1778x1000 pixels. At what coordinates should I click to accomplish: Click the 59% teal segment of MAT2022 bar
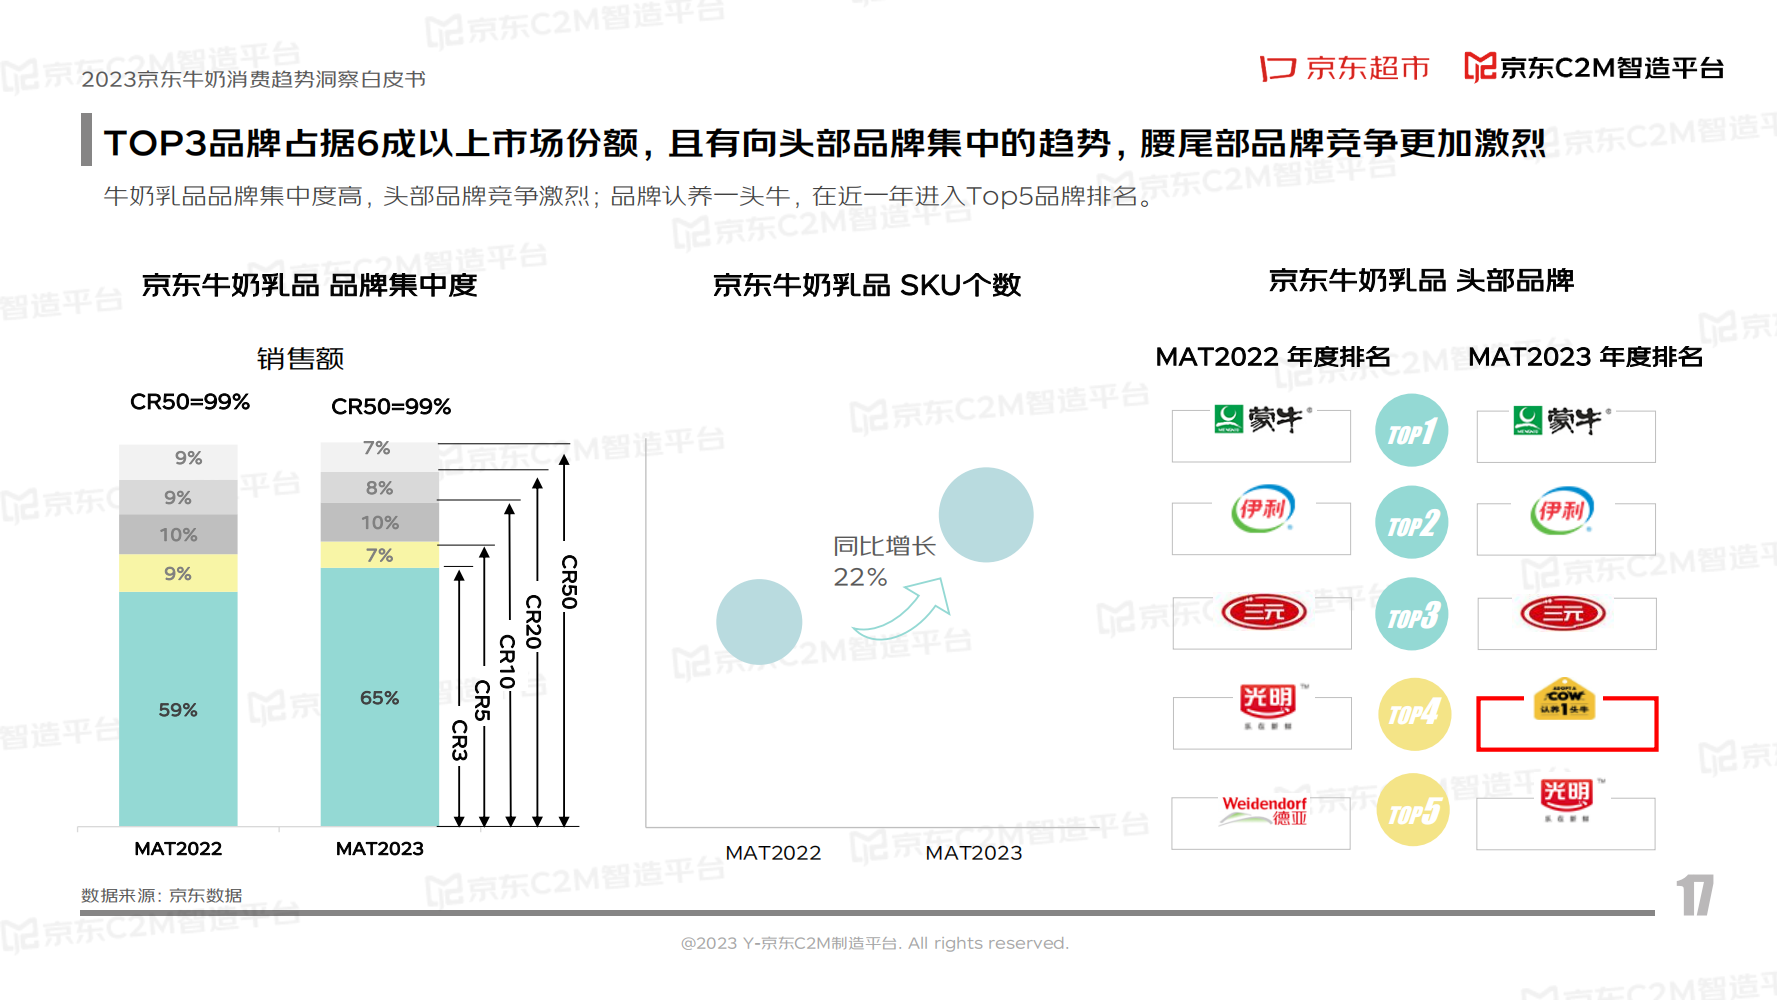coord(178,709)
